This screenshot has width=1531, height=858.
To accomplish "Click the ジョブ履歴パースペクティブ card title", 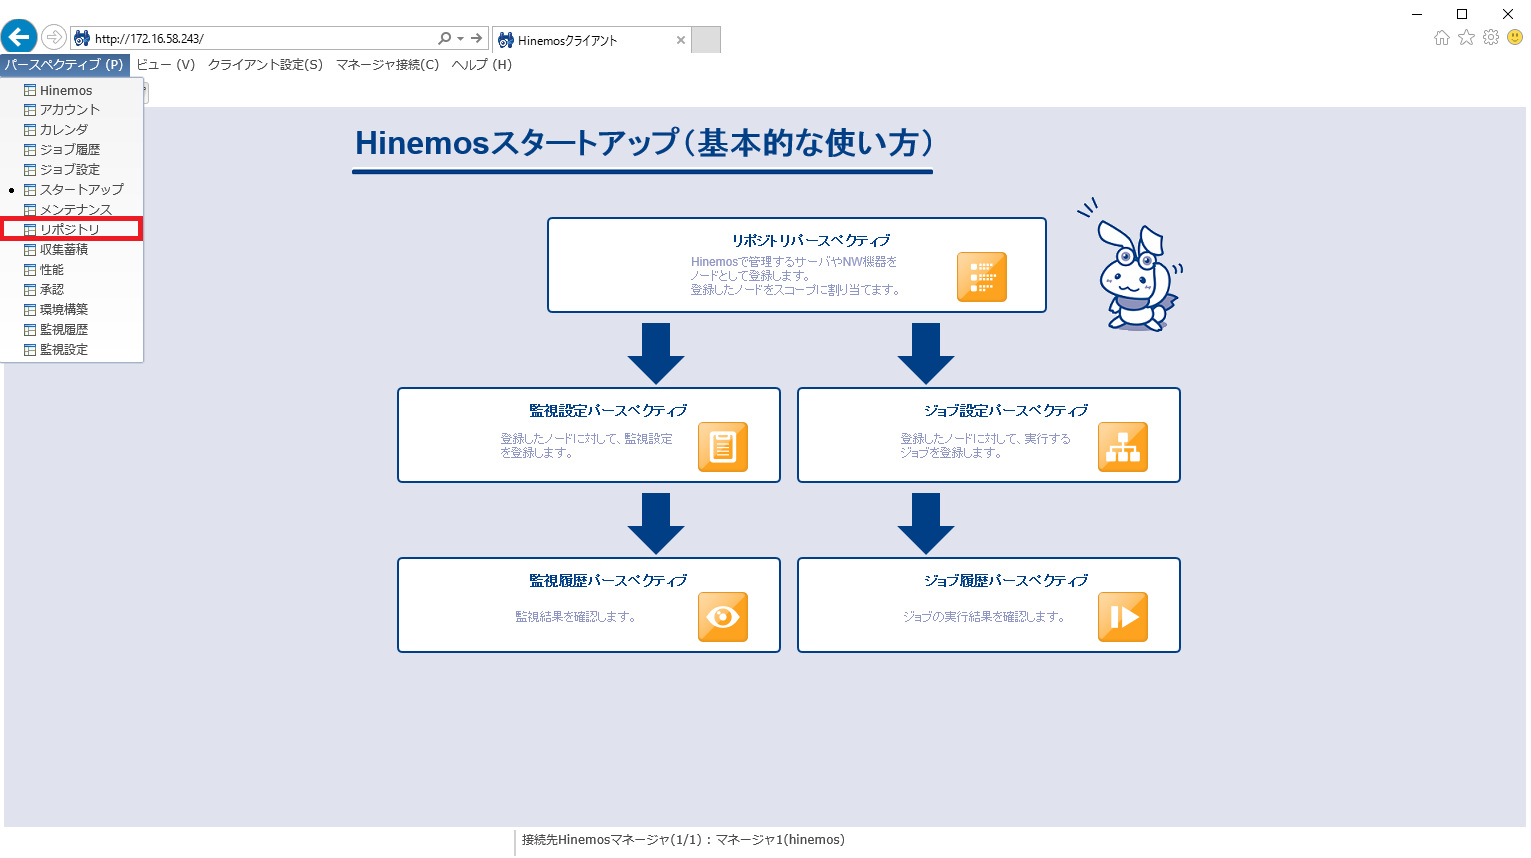I will [x=1006, y=580].
